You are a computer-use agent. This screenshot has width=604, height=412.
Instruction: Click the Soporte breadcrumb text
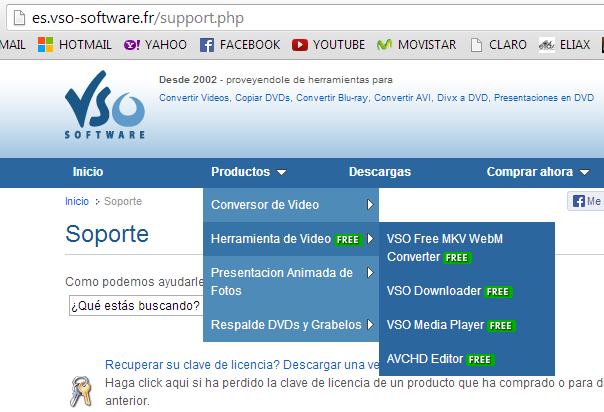(x=123, y=201)
